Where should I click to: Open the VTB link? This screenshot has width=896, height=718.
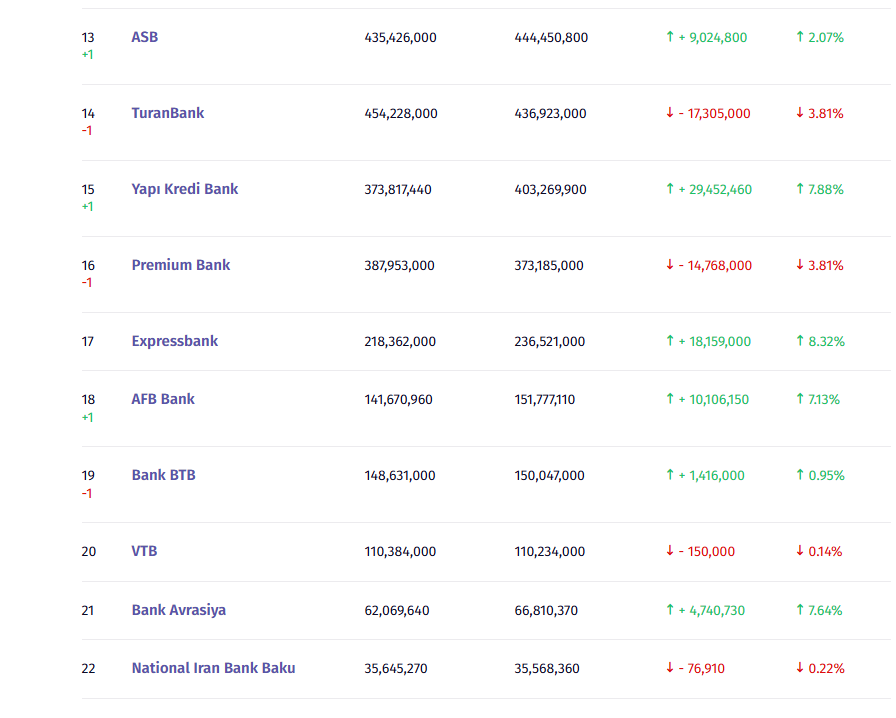pos(144,551)
